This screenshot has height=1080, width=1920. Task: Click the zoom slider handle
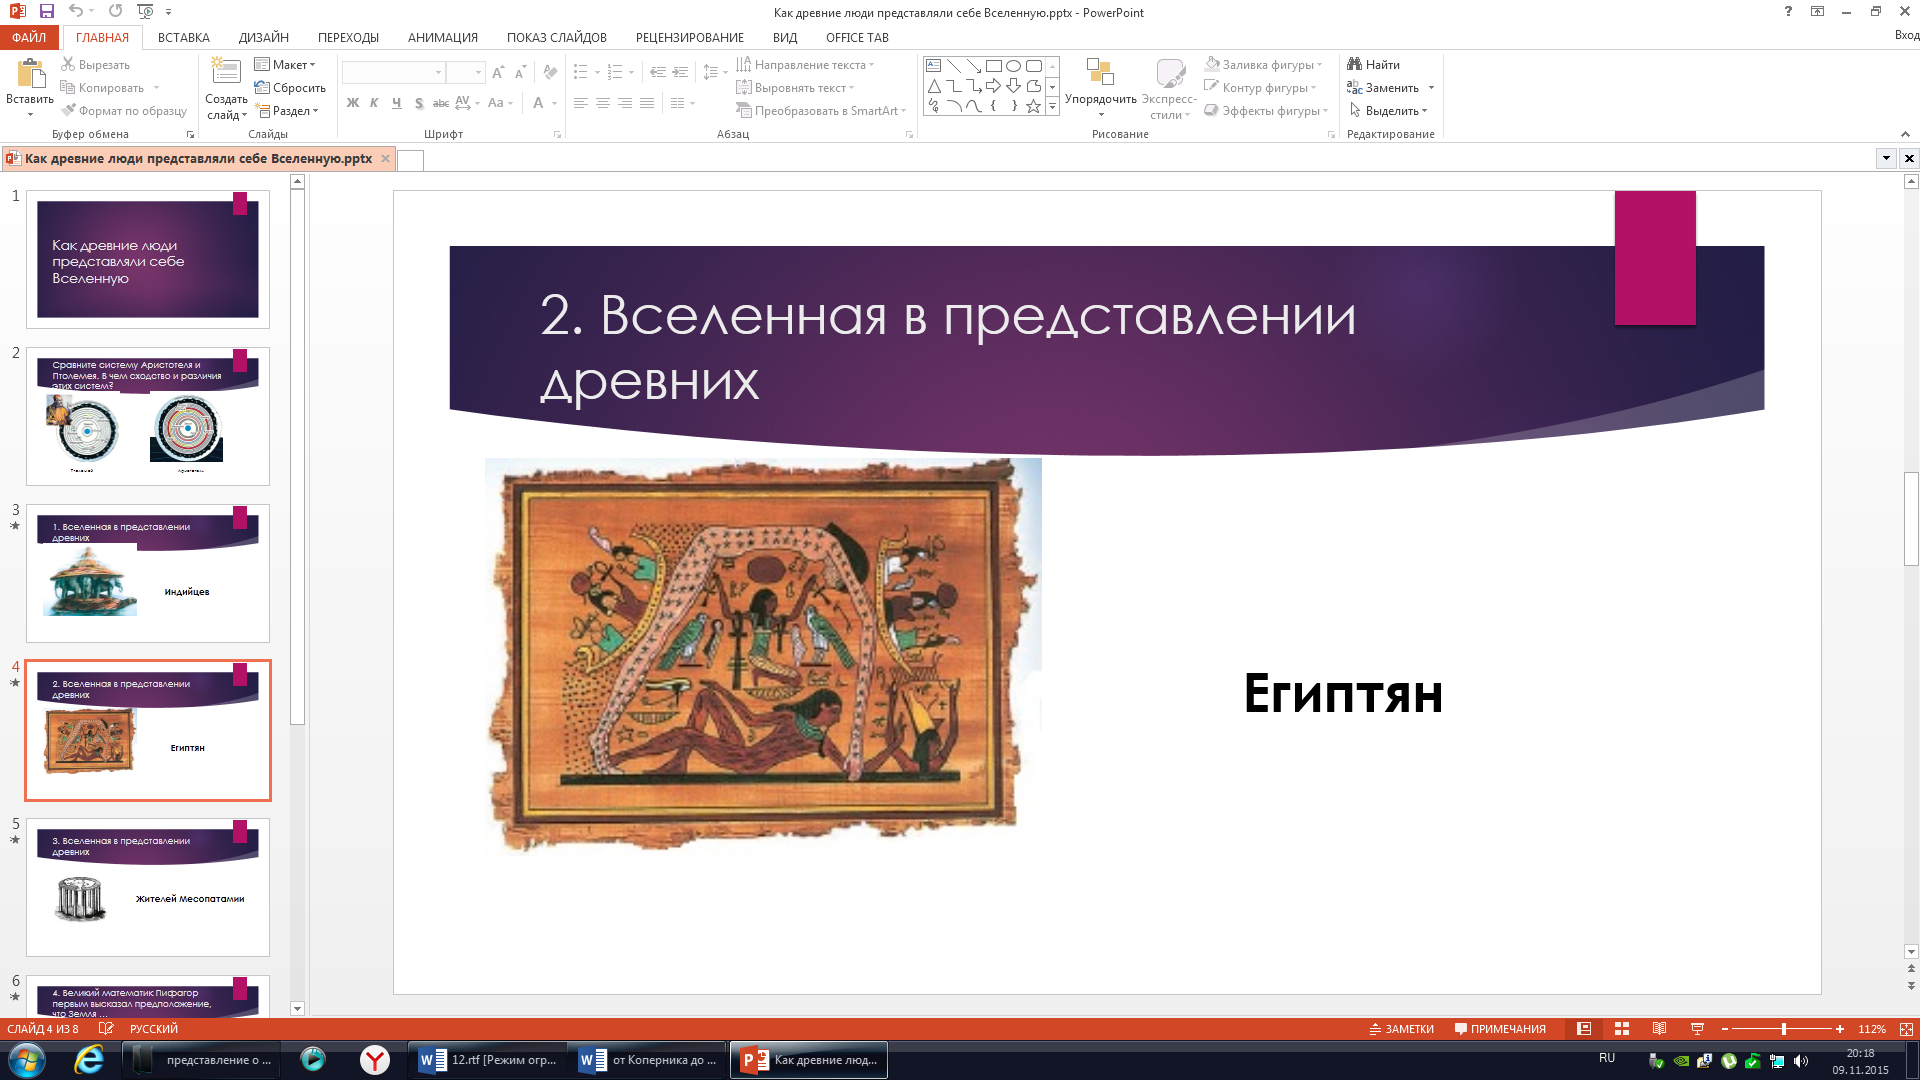(x=1784, y=1029)
